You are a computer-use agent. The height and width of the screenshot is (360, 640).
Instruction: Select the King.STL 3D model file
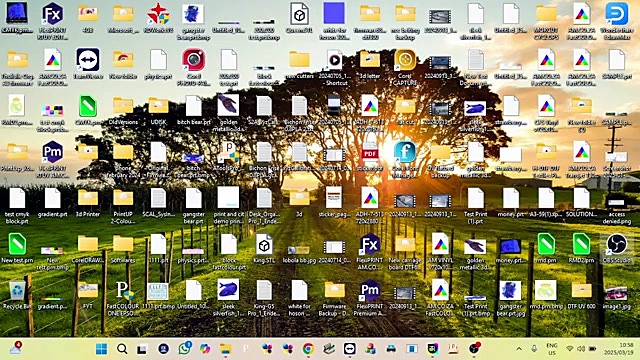(x=264, y=244)
